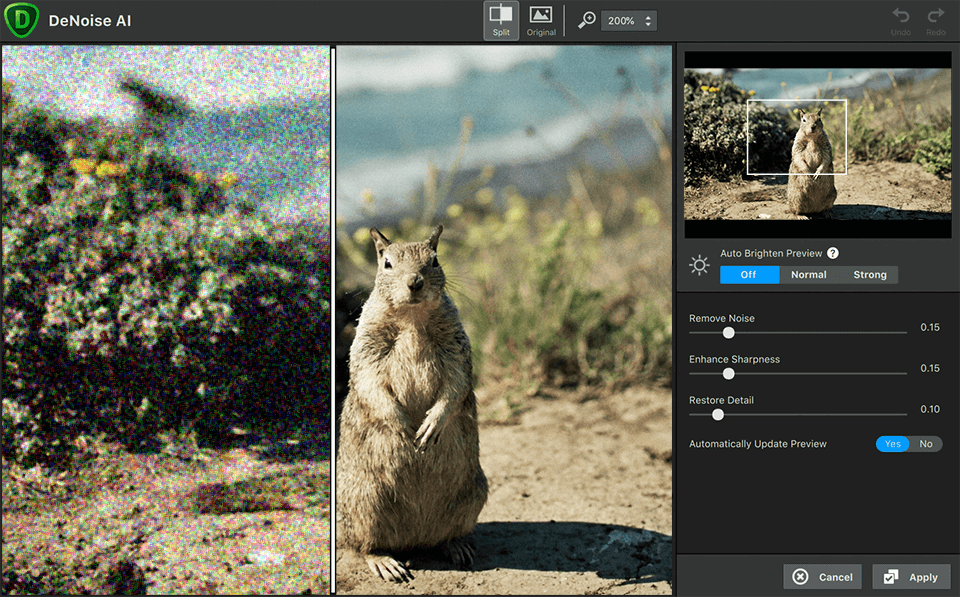960x597 pixels.
Task: Open the Auto Brighten Preview help question mark
Action: (835, 253)
